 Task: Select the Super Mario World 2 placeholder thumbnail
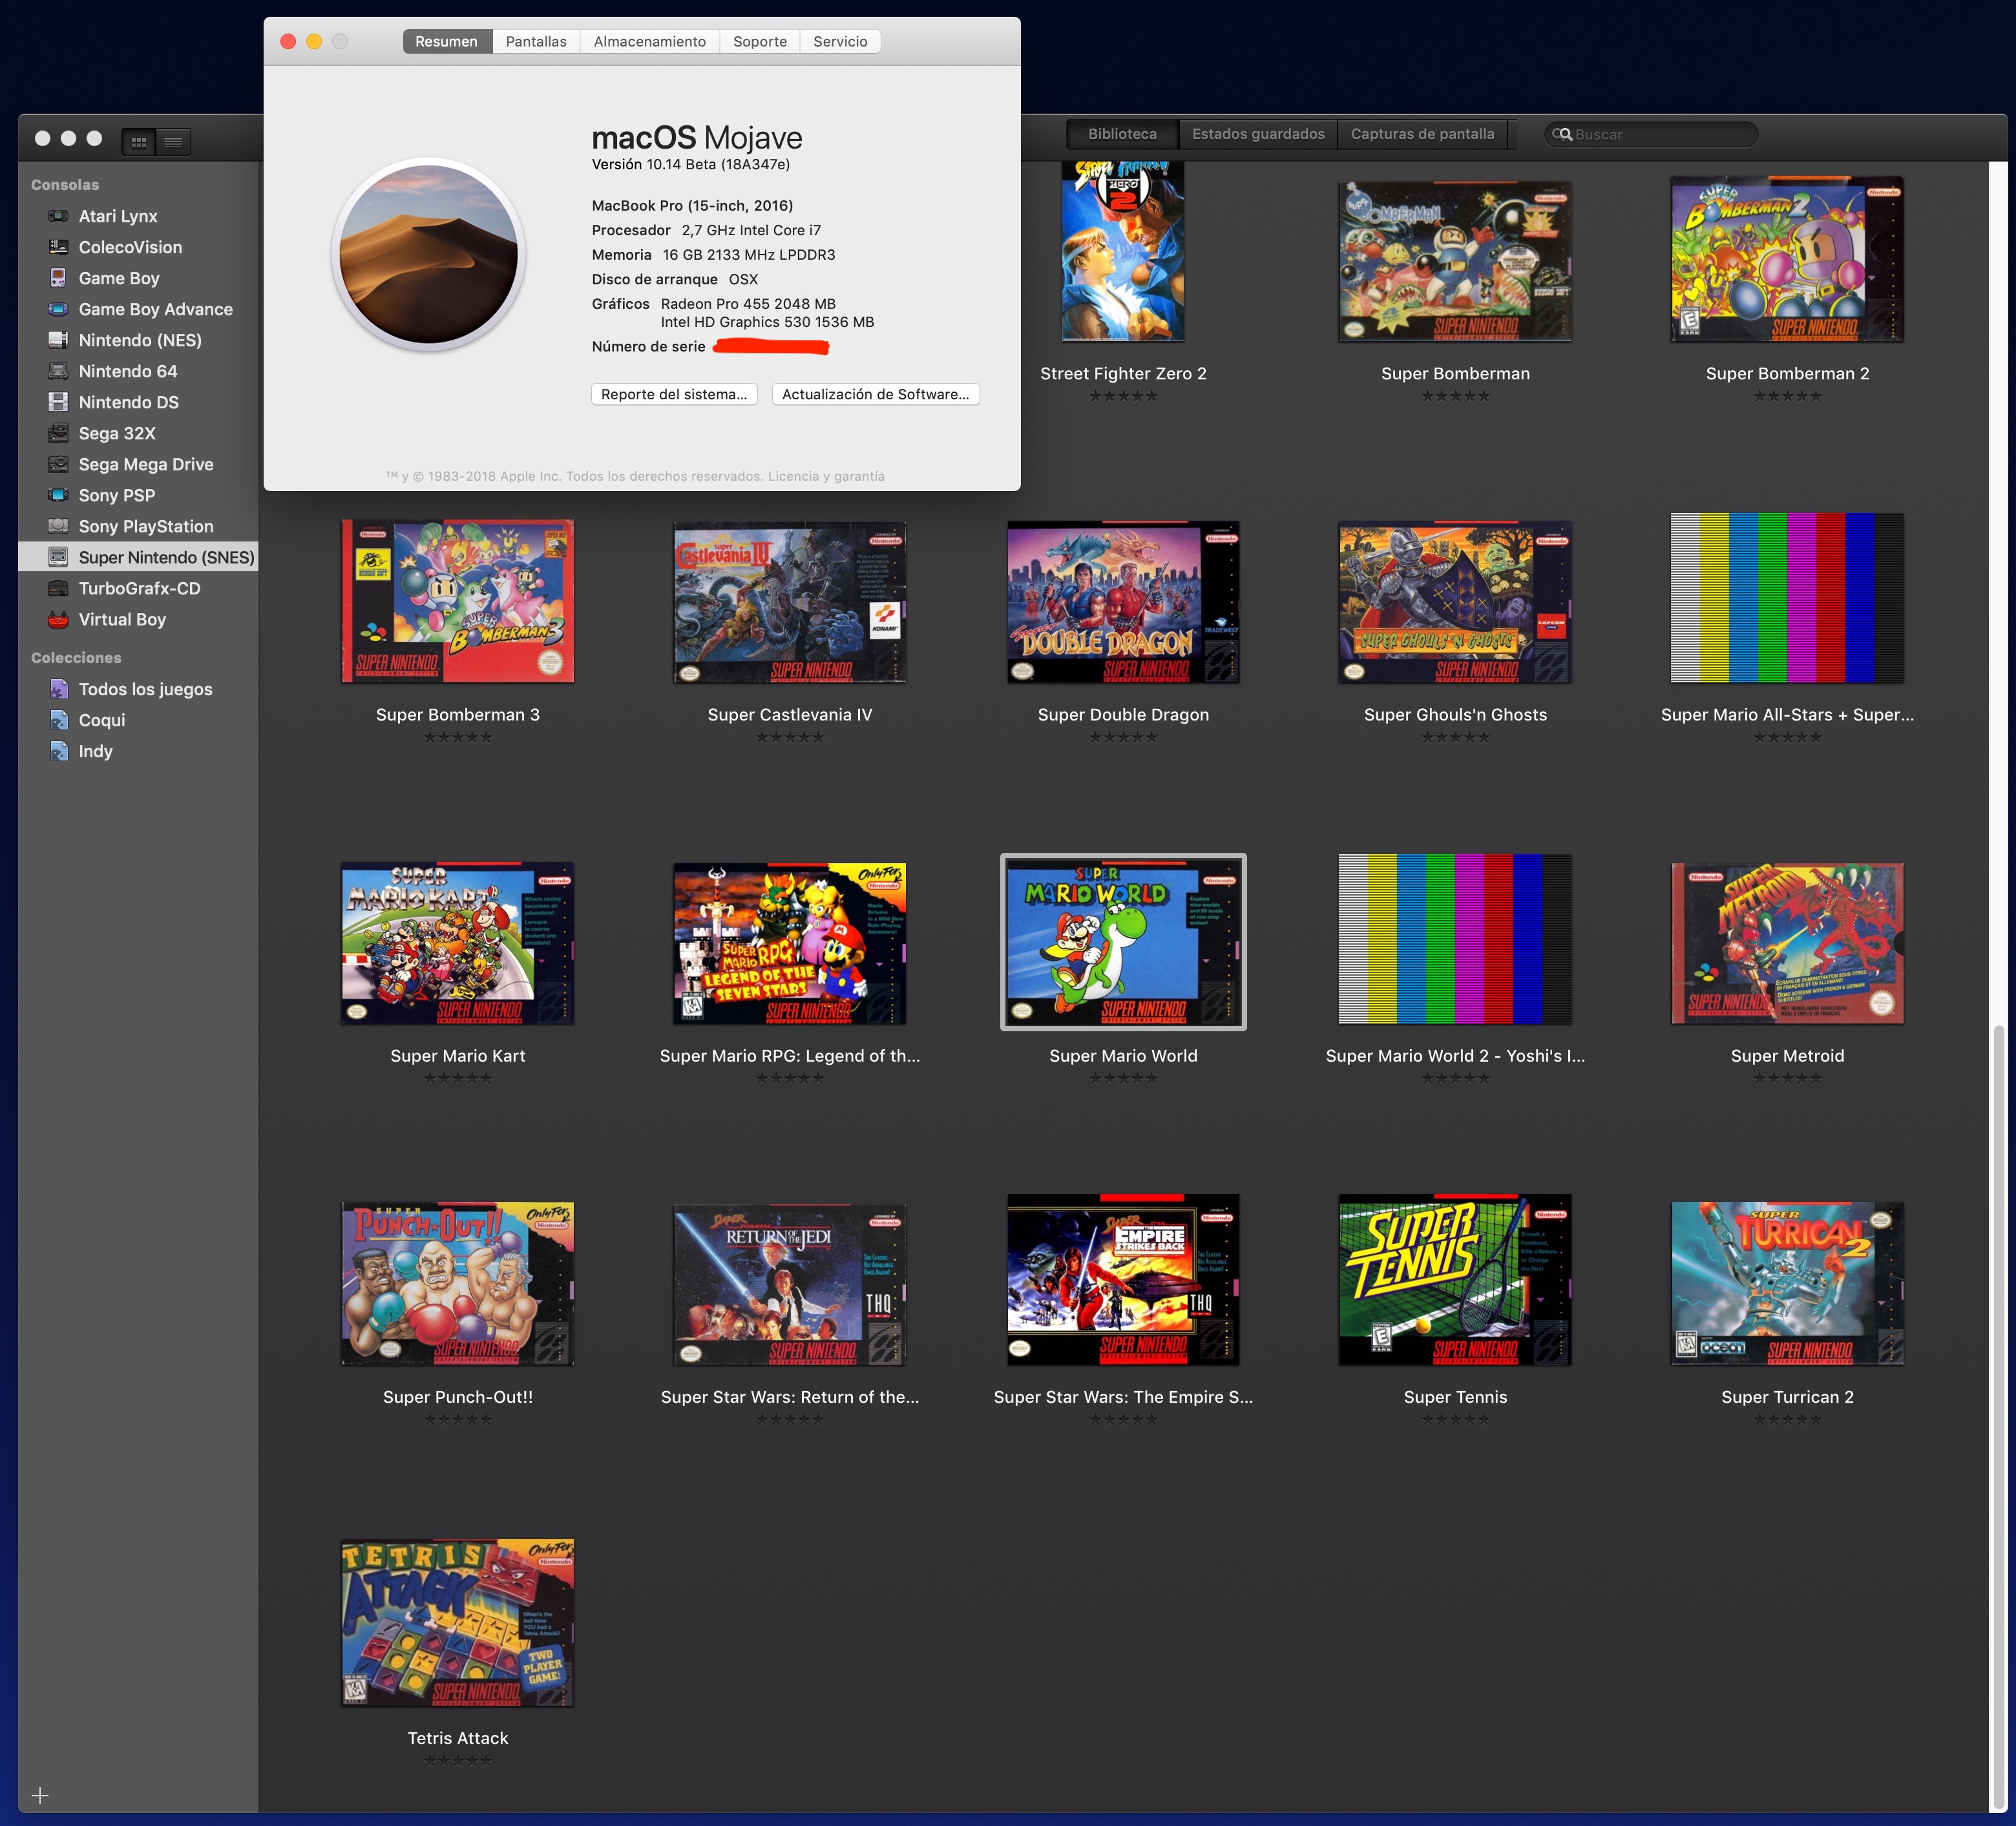1455,939
